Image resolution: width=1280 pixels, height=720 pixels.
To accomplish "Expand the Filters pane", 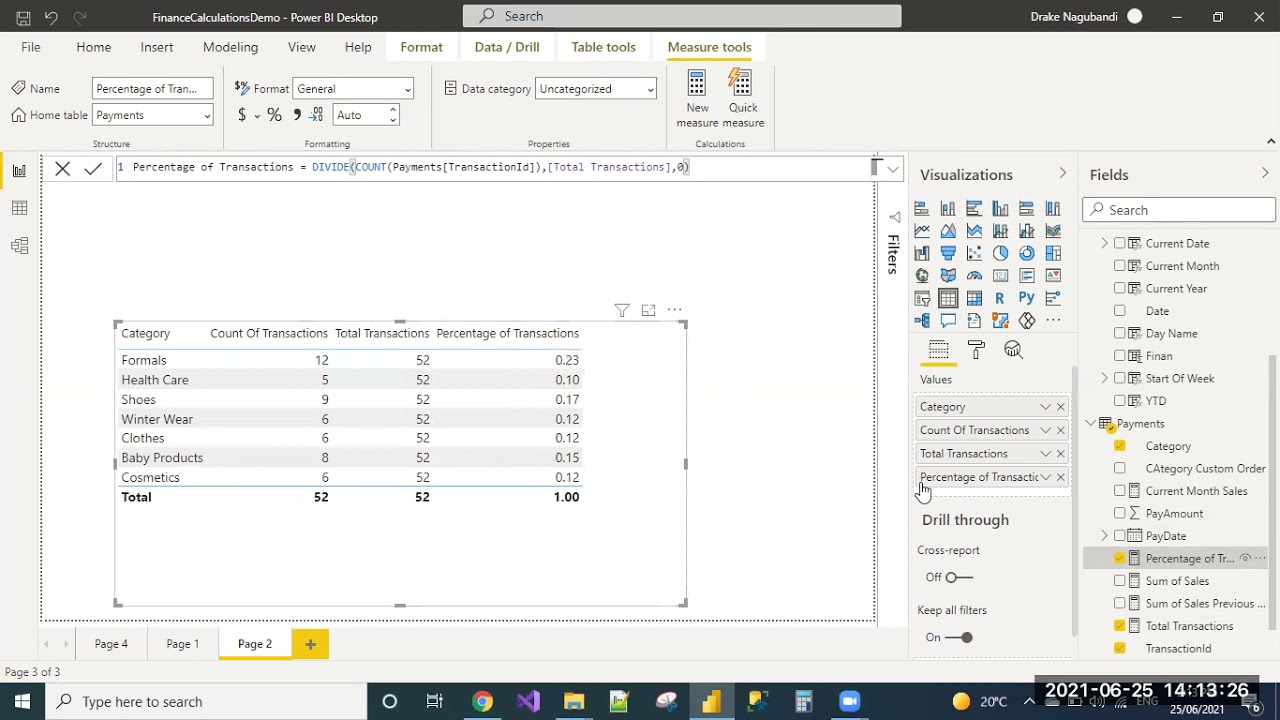I will (894, 217).
